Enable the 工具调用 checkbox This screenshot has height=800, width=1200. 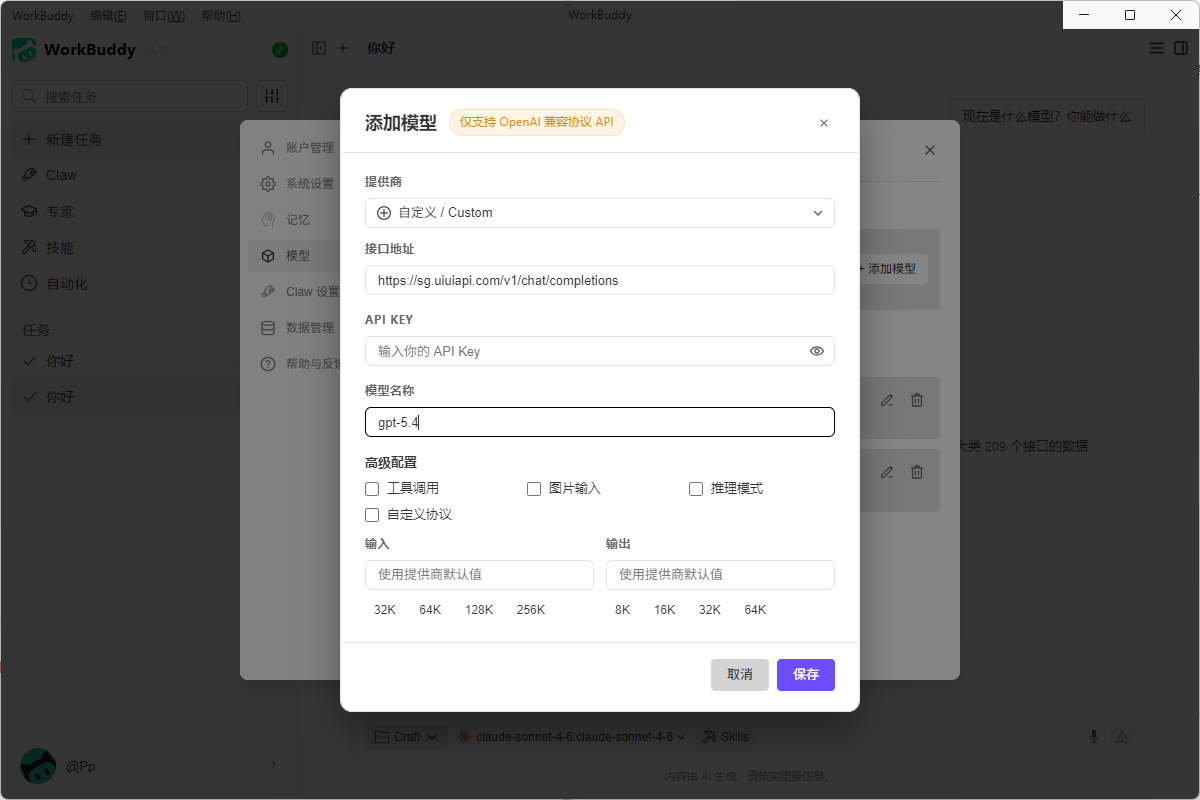click(x=372, y=489)
